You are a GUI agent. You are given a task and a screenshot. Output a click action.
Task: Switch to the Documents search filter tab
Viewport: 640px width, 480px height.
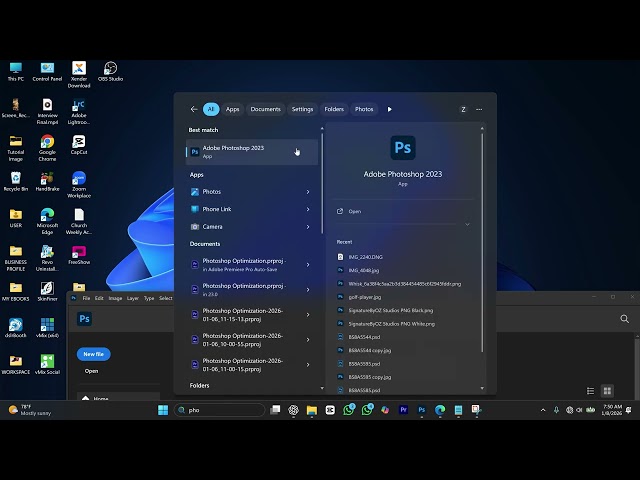pyautogui.click(x=265, y=109)
